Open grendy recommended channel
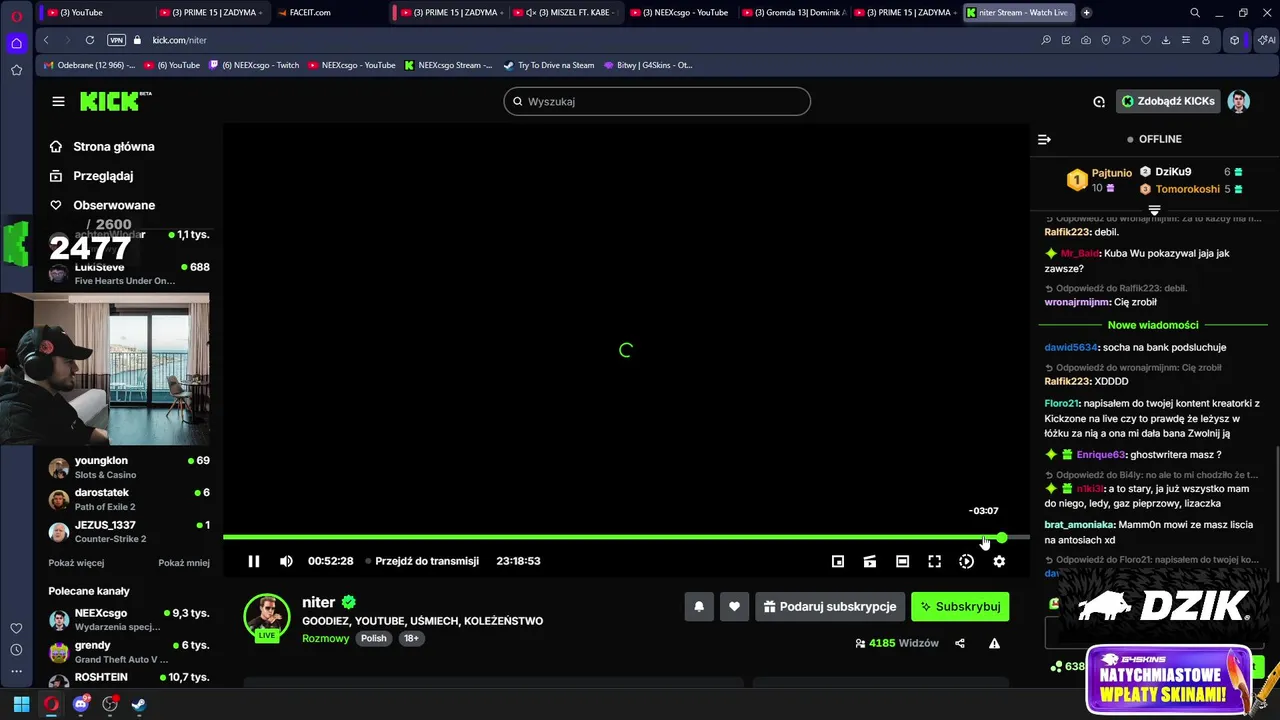Image resolution: width=1280 pixels, height=720 pixels. (128, 652)
